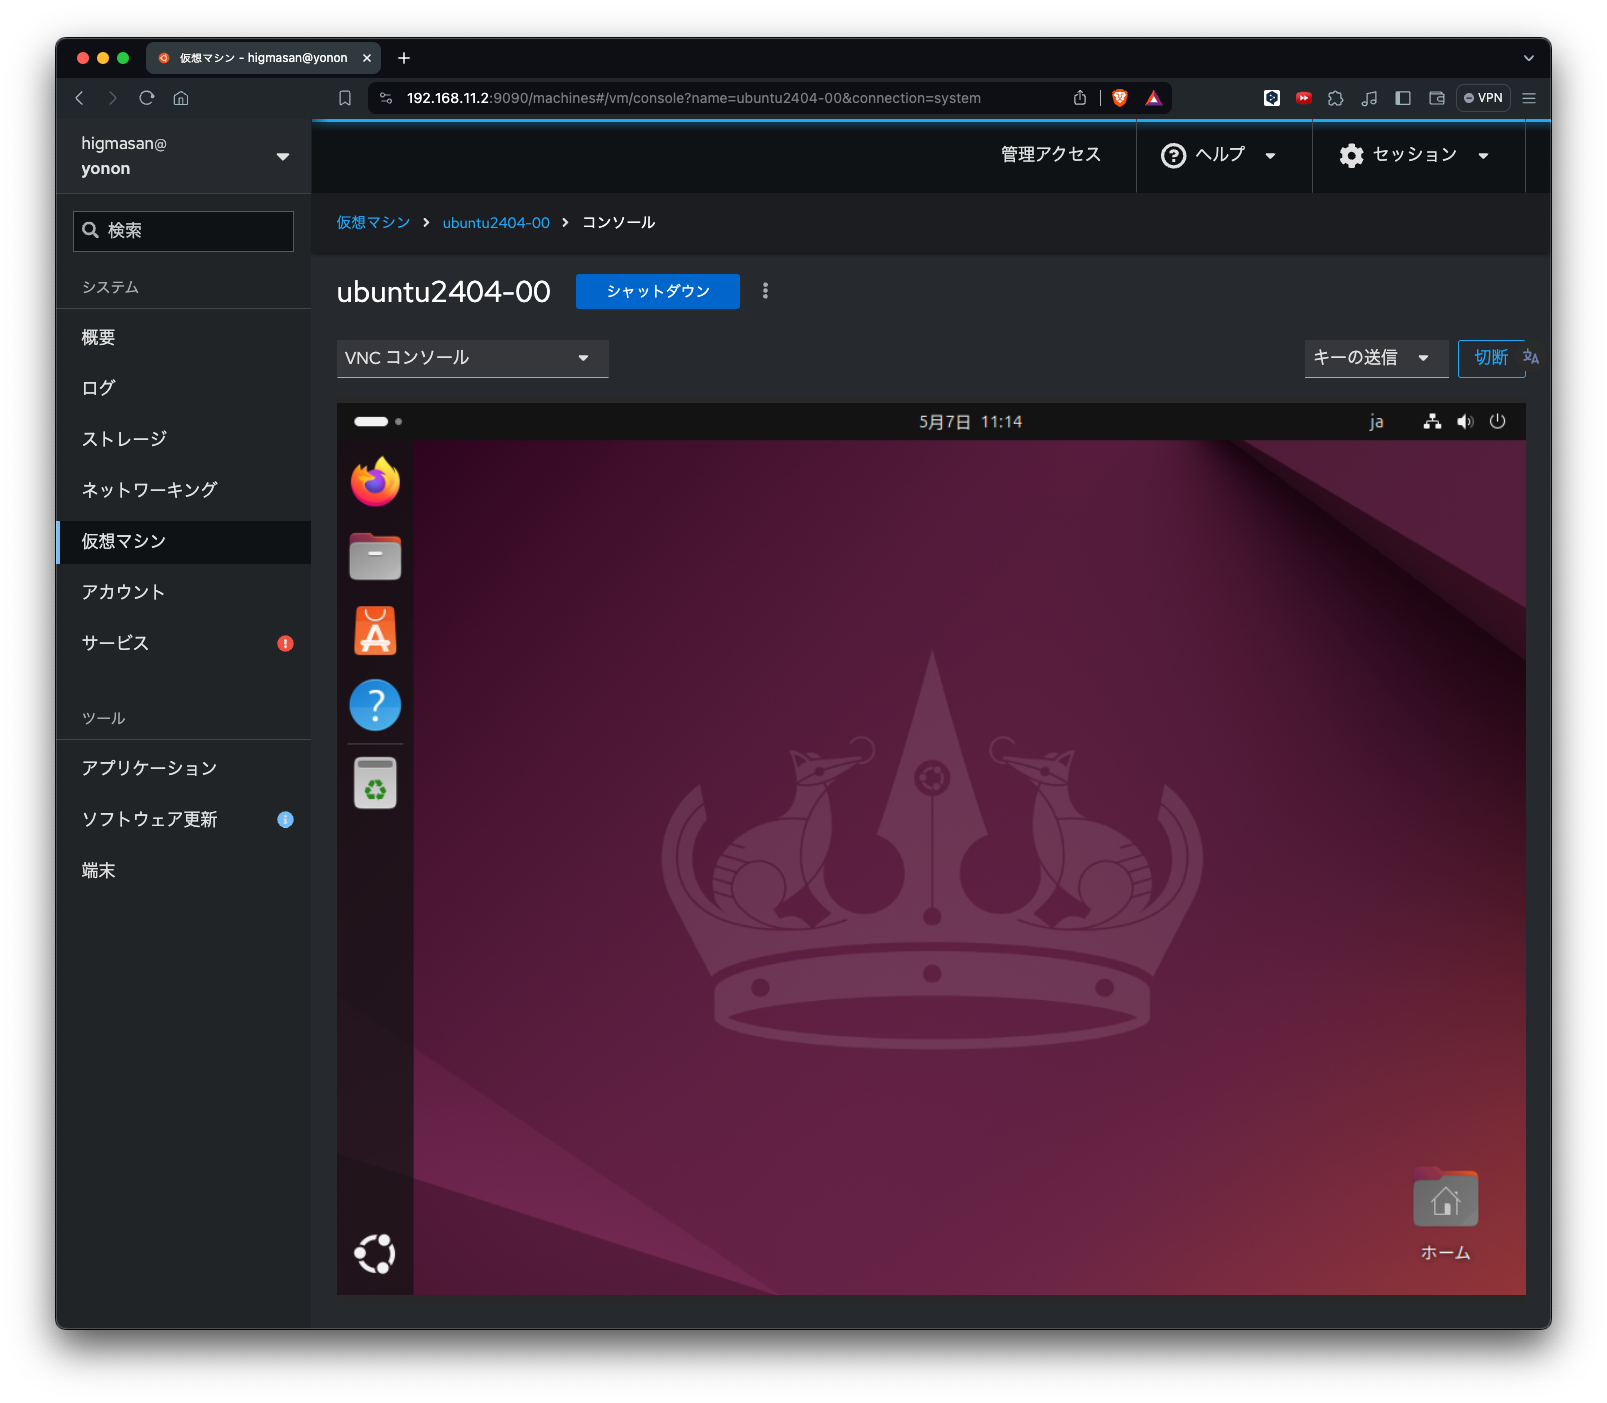
Task: Click the network icon in the VM top bar
Action: point(1432,421)
